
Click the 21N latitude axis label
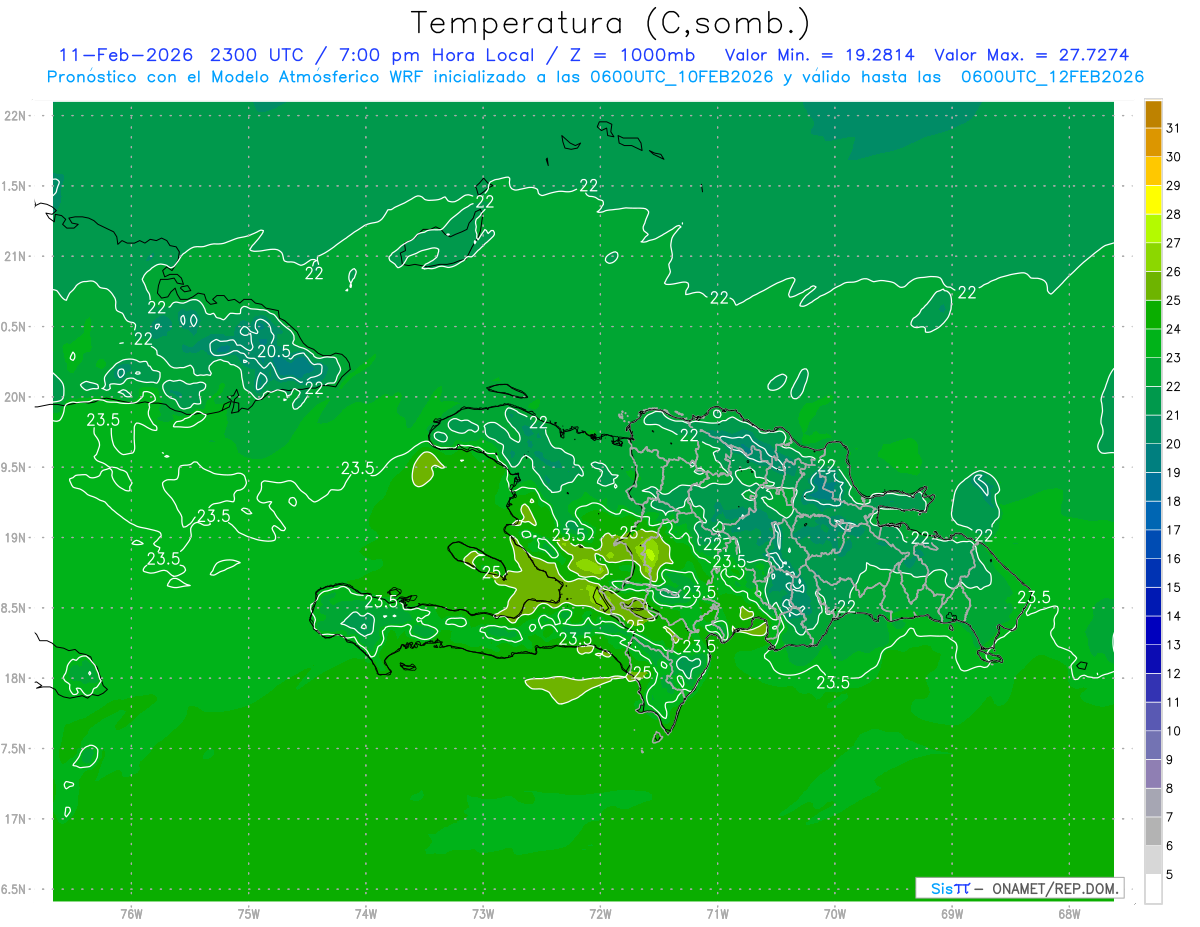pos(16,256)
